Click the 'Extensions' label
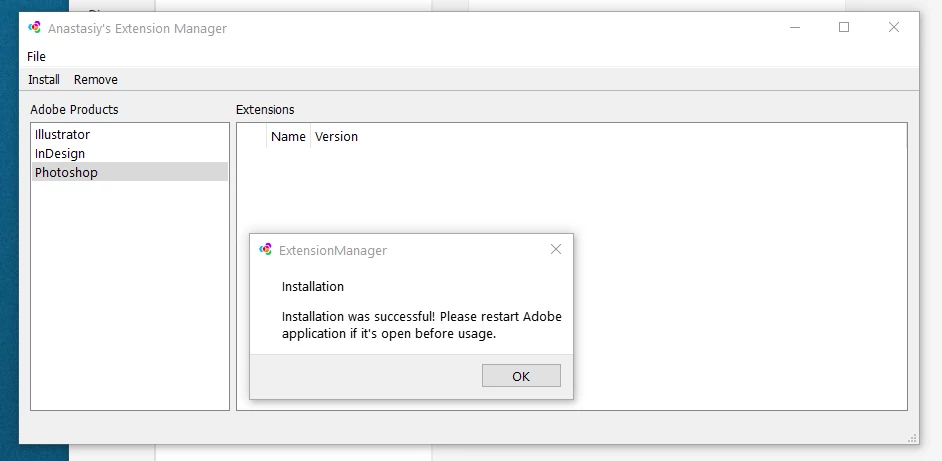Screen dimensions: 942x461 point(265,109)
